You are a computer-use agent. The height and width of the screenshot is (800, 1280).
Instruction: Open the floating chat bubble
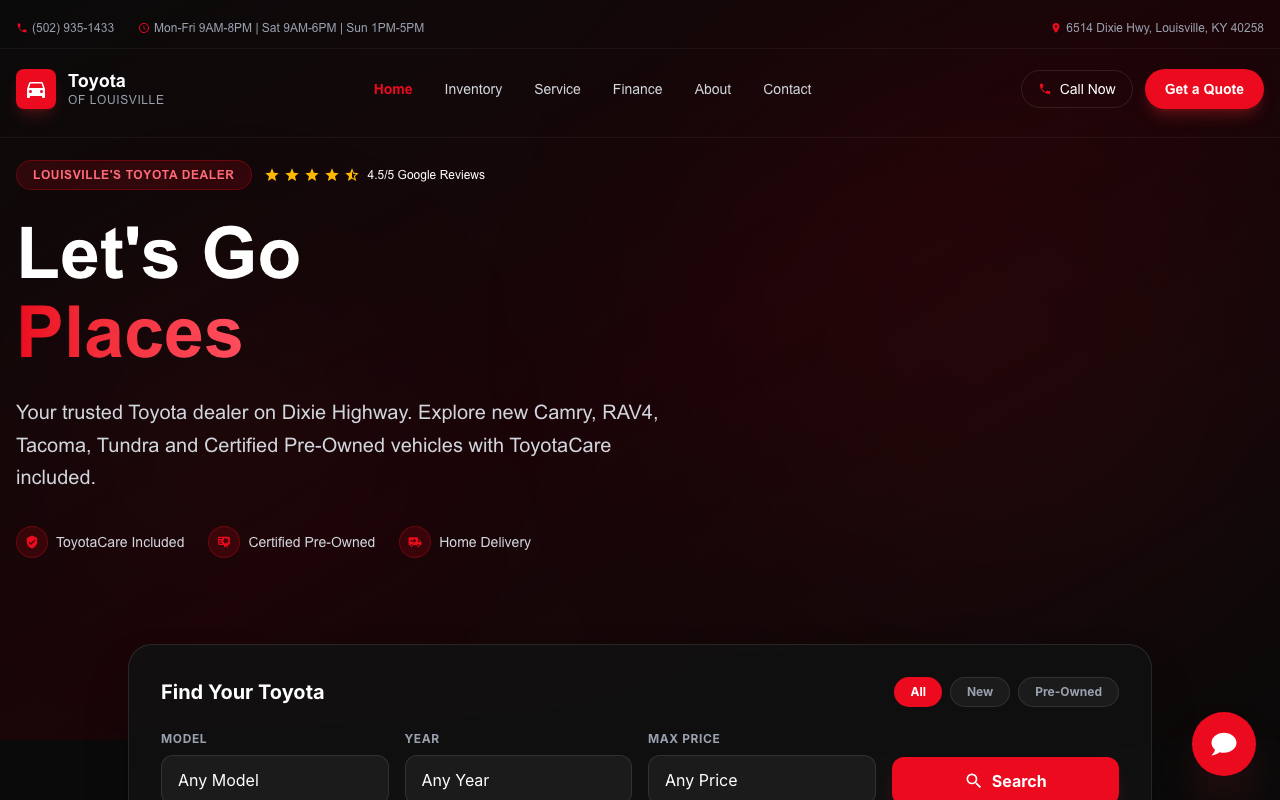[1224, 744]
